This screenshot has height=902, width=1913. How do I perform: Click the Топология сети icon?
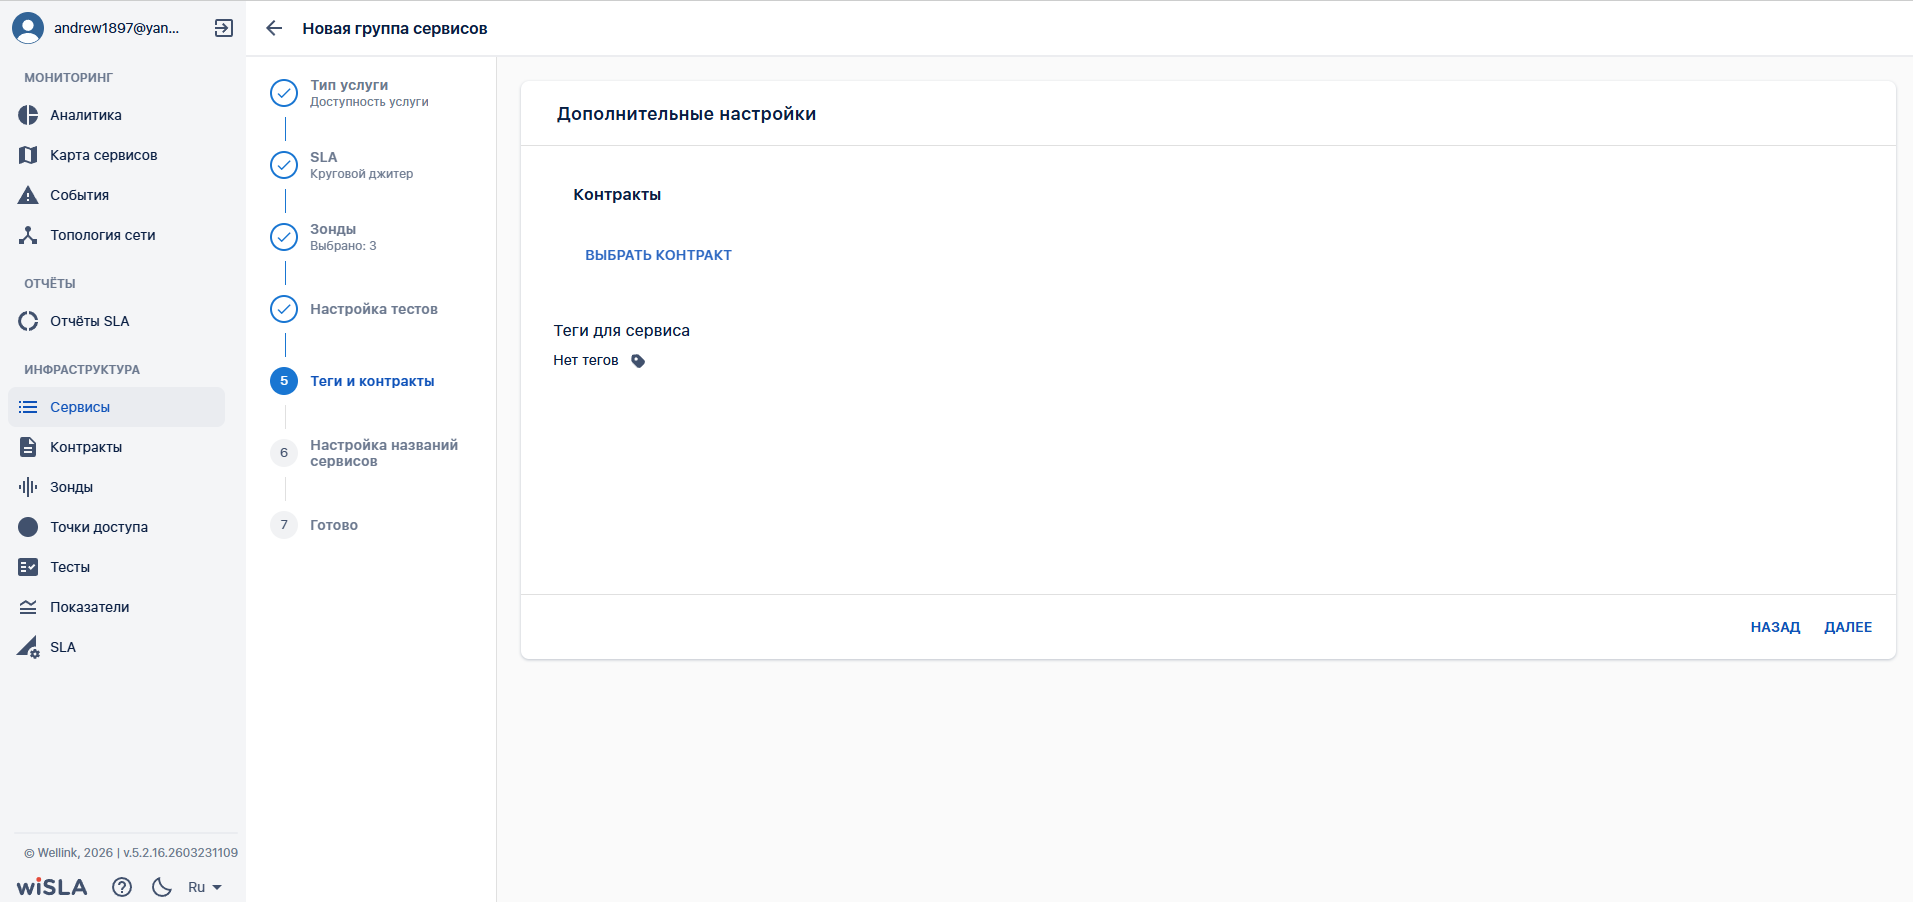point(28,235)
